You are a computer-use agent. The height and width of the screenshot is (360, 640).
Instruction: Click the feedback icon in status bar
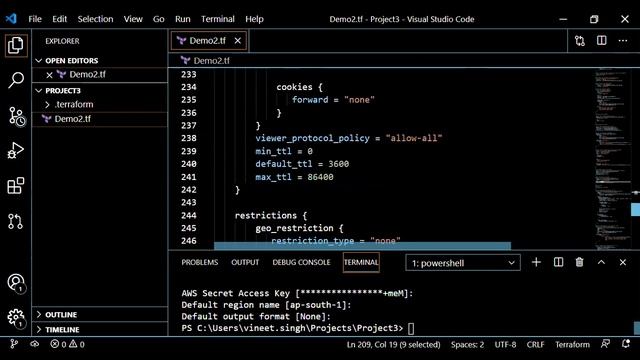(605, 344)
